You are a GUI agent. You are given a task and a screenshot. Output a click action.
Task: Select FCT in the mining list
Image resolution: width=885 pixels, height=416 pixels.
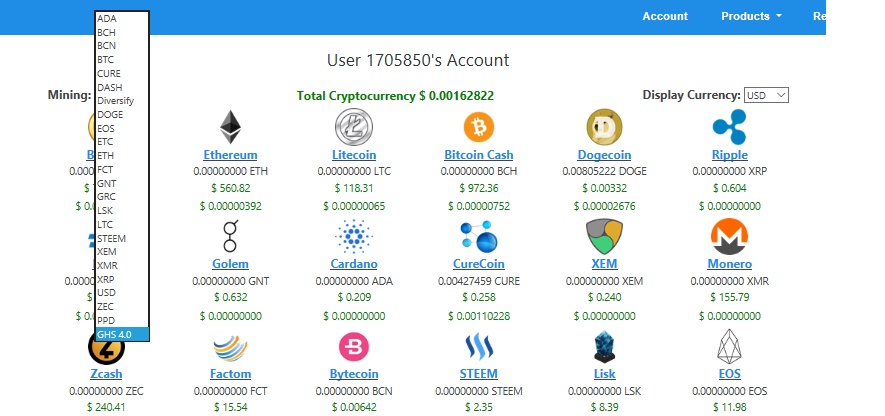coord(121,169)
